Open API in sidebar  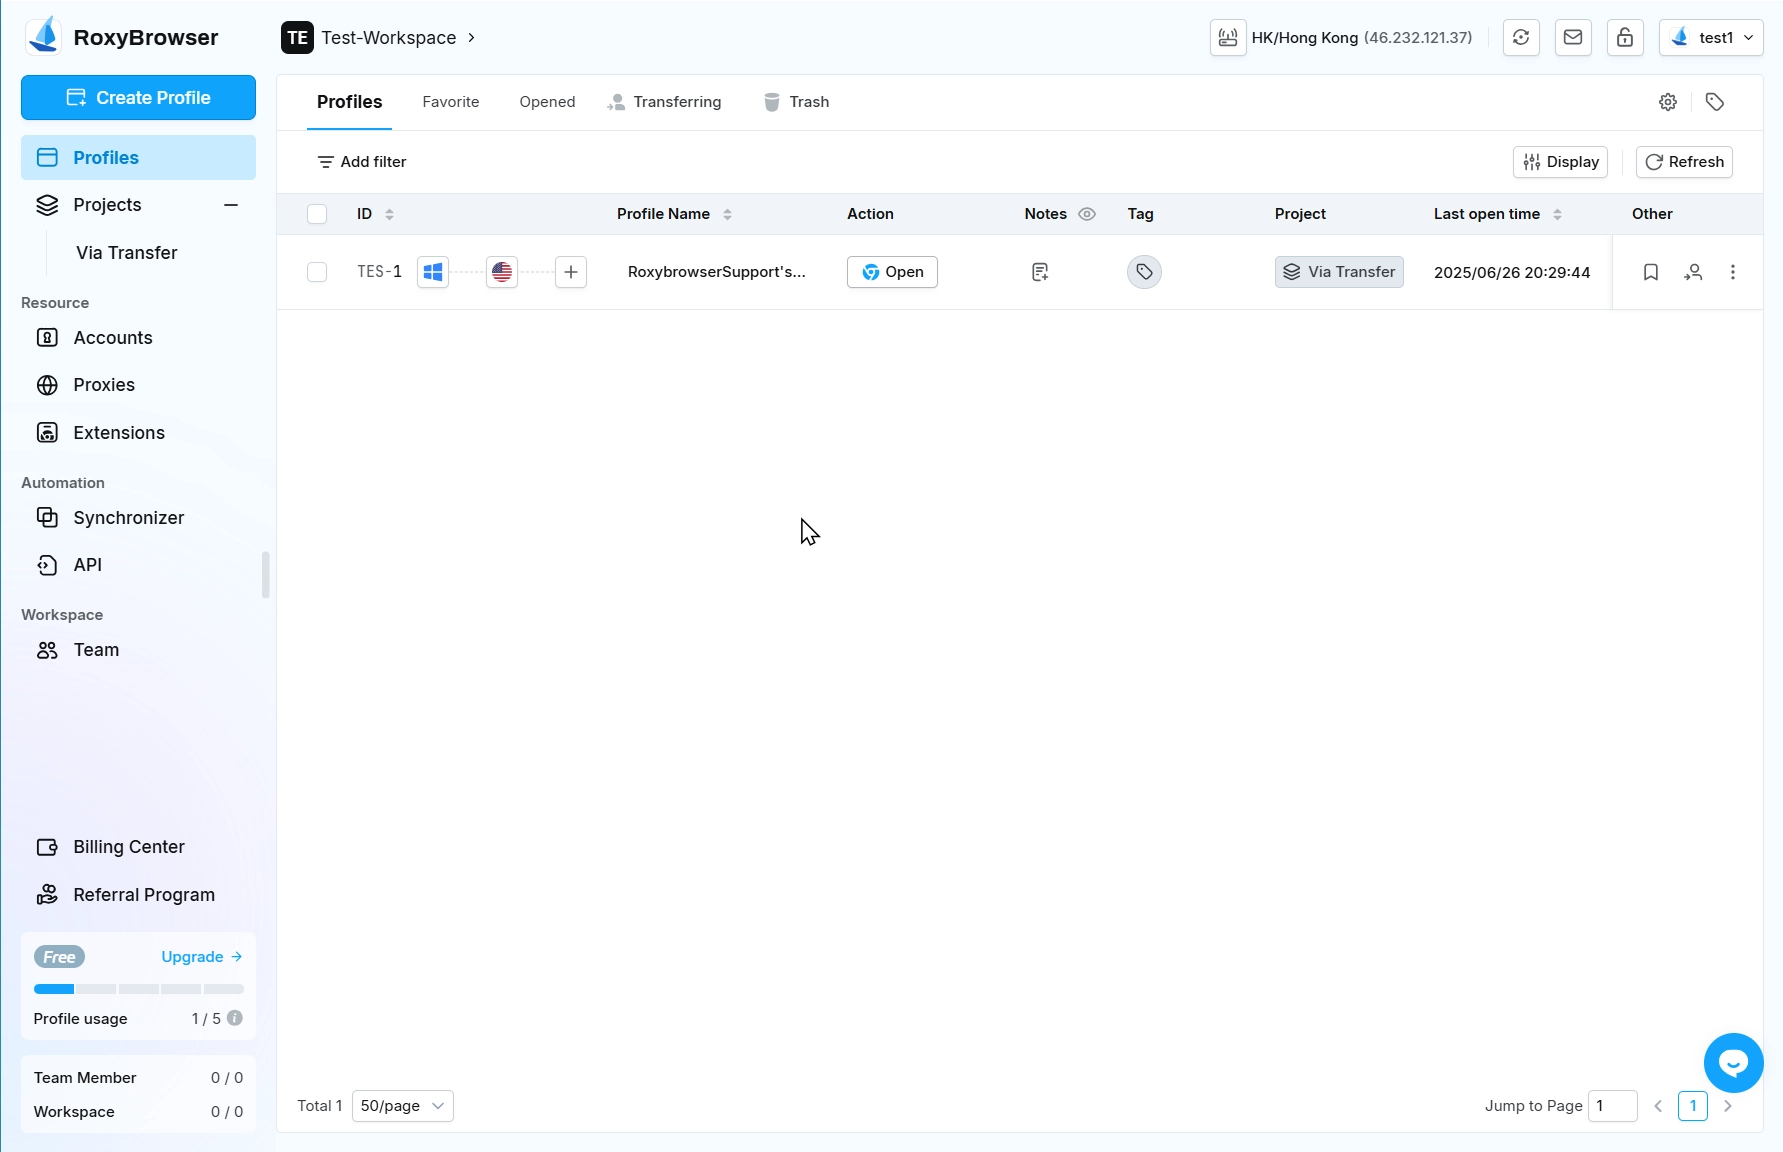pyautogui.click(x=138, y=565)
